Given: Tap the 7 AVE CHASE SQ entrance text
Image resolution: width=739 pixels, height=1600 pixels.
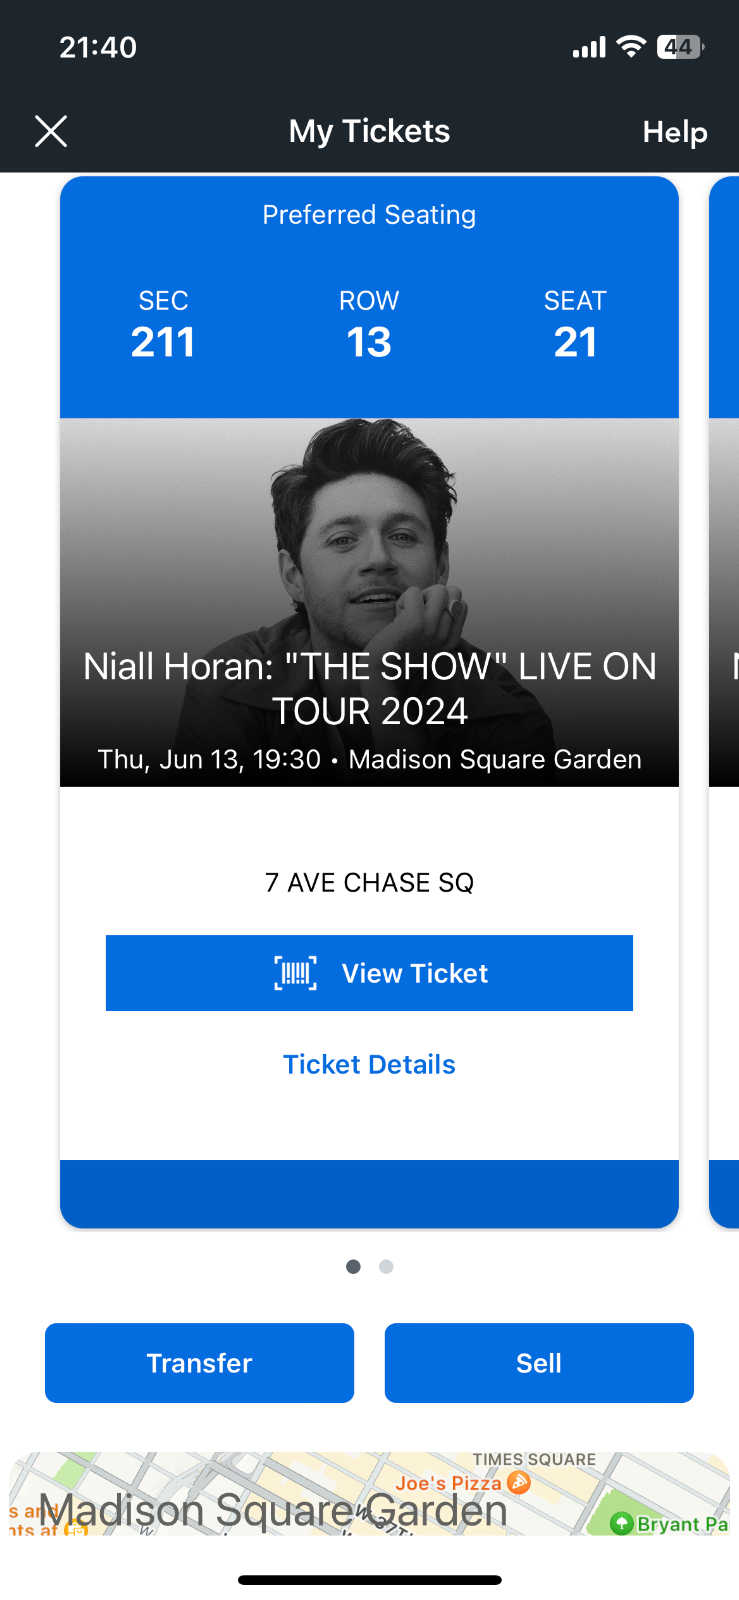Looking at the screenshot, I should [369, 883].
